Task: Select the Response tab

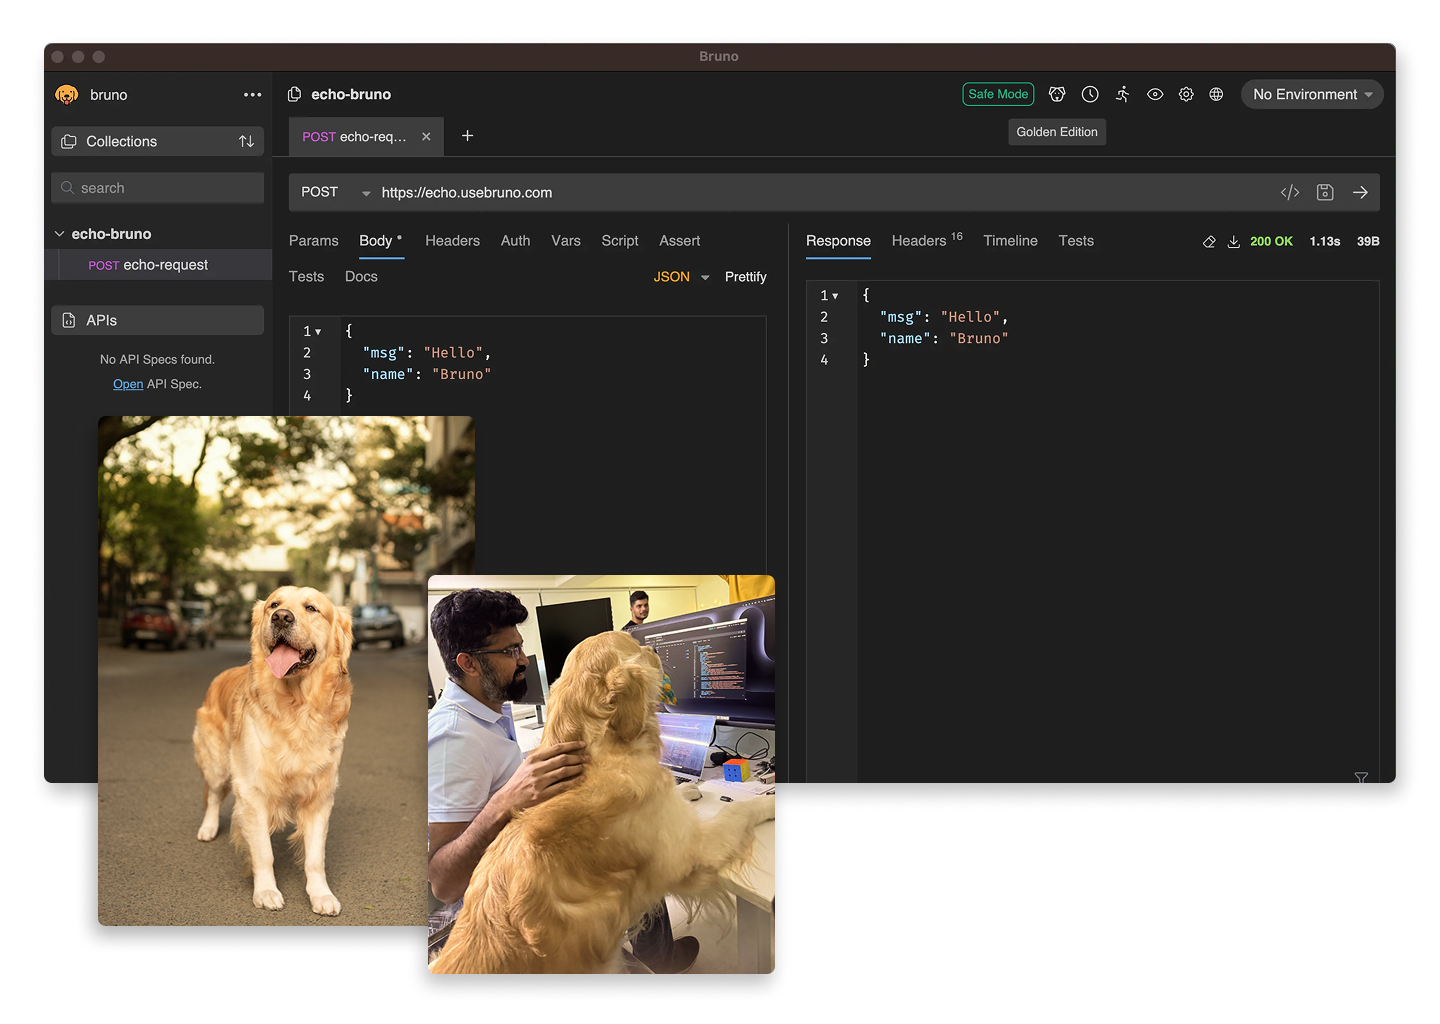Action: tap(838, 241)
